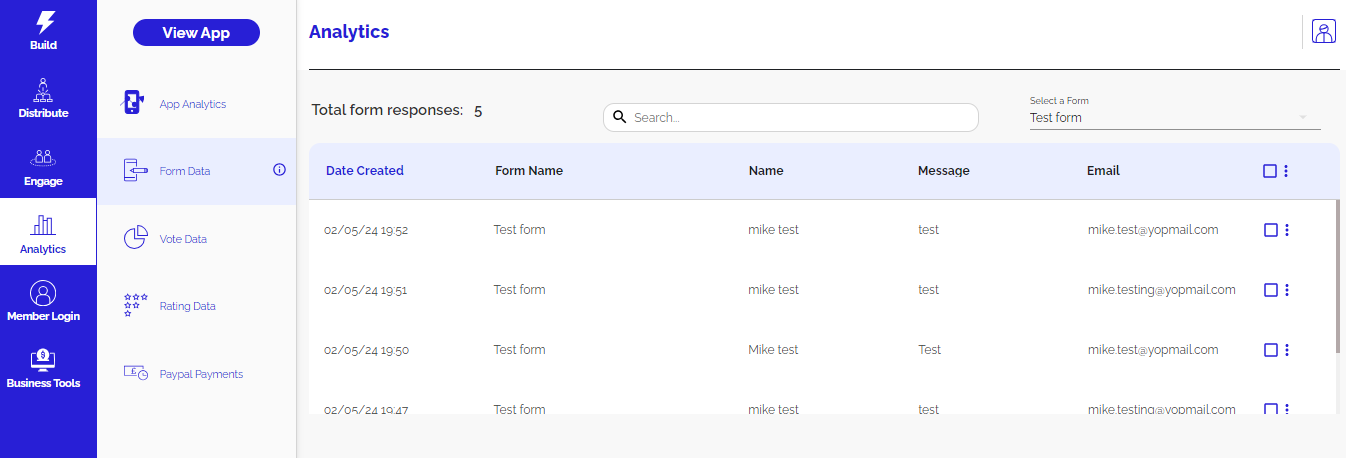Open the Select a Form dropdown

tap(1174, 117)
